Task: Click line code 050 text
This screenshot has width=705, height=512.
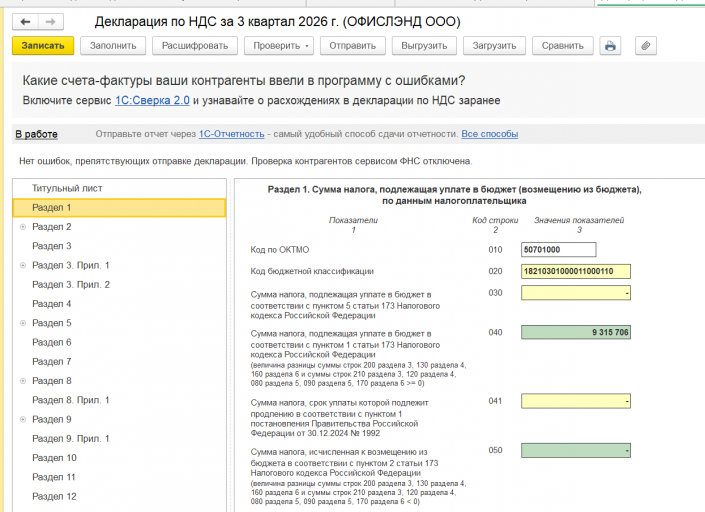Action: click(495, 450)
